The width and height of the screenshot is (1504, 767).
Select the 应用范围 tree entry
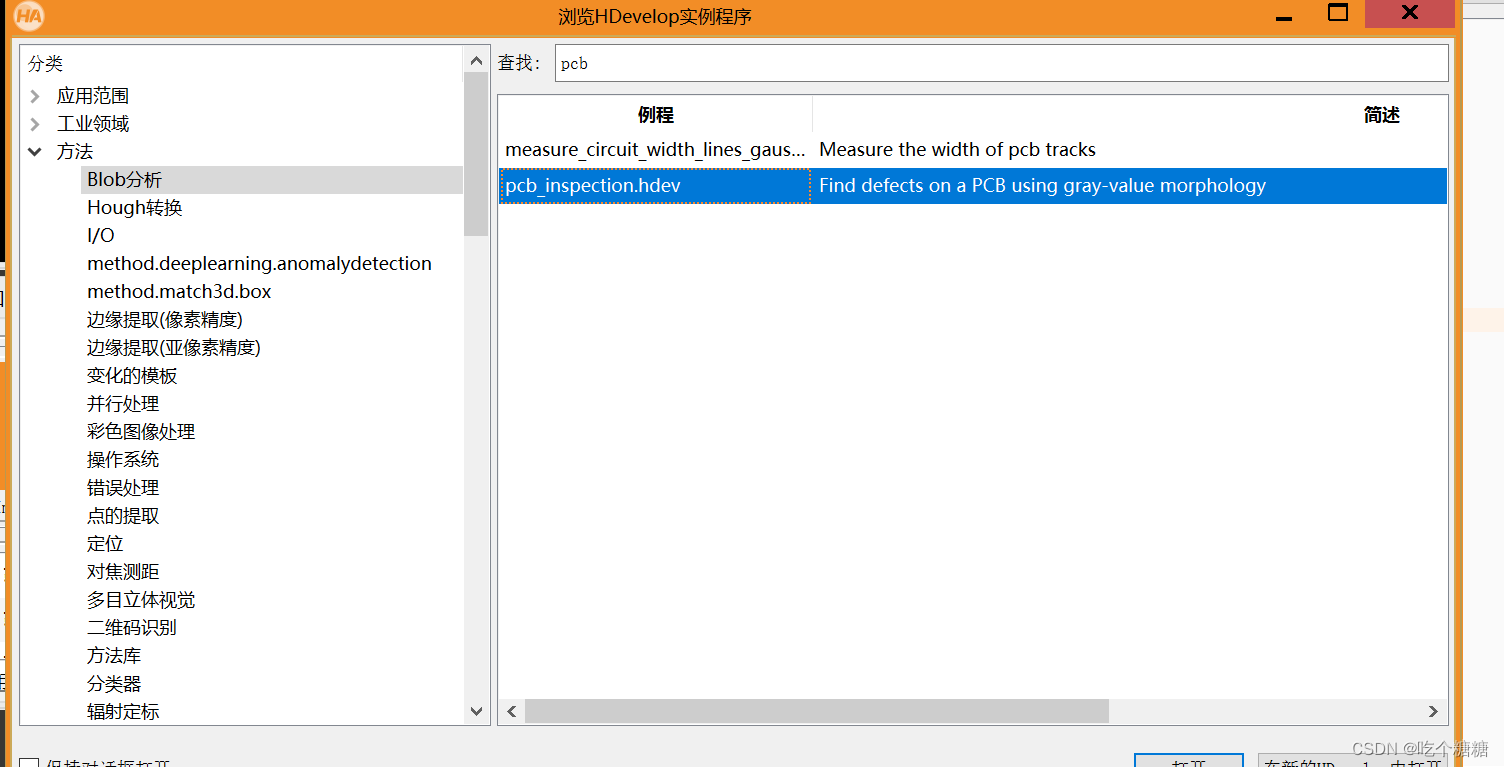[93, 96]
